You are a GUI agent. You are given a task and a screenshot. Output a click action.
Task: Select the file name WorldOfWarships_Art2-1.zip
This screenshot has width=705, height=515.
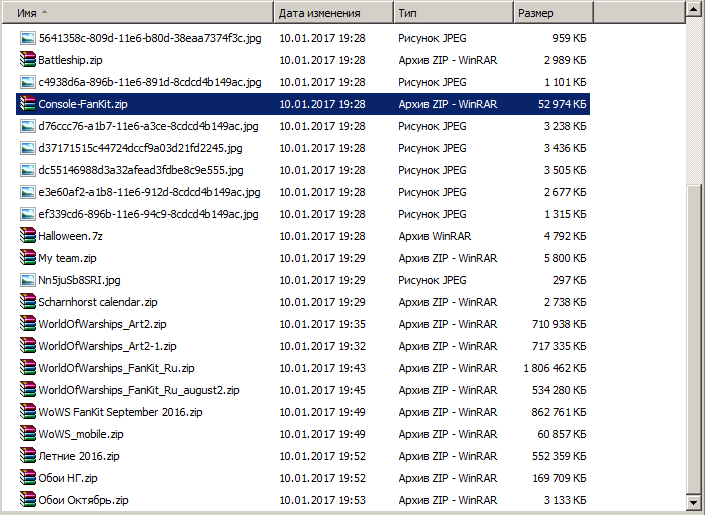[107, 346]
